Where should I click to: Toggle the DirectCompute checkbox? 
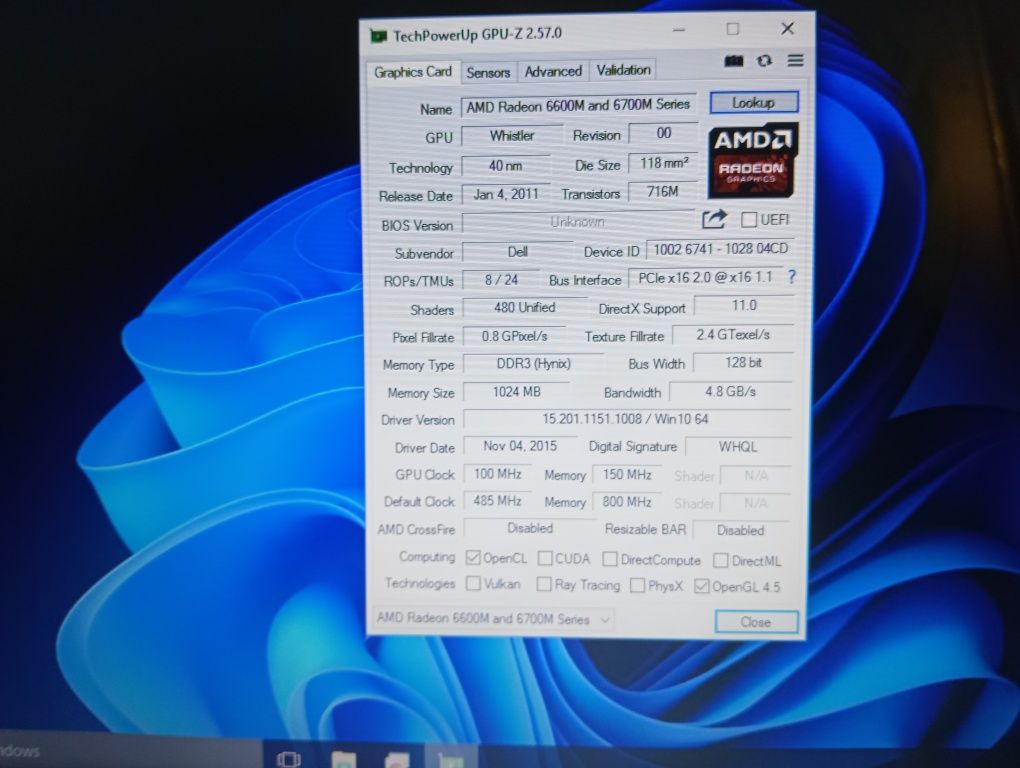point(610,559)
